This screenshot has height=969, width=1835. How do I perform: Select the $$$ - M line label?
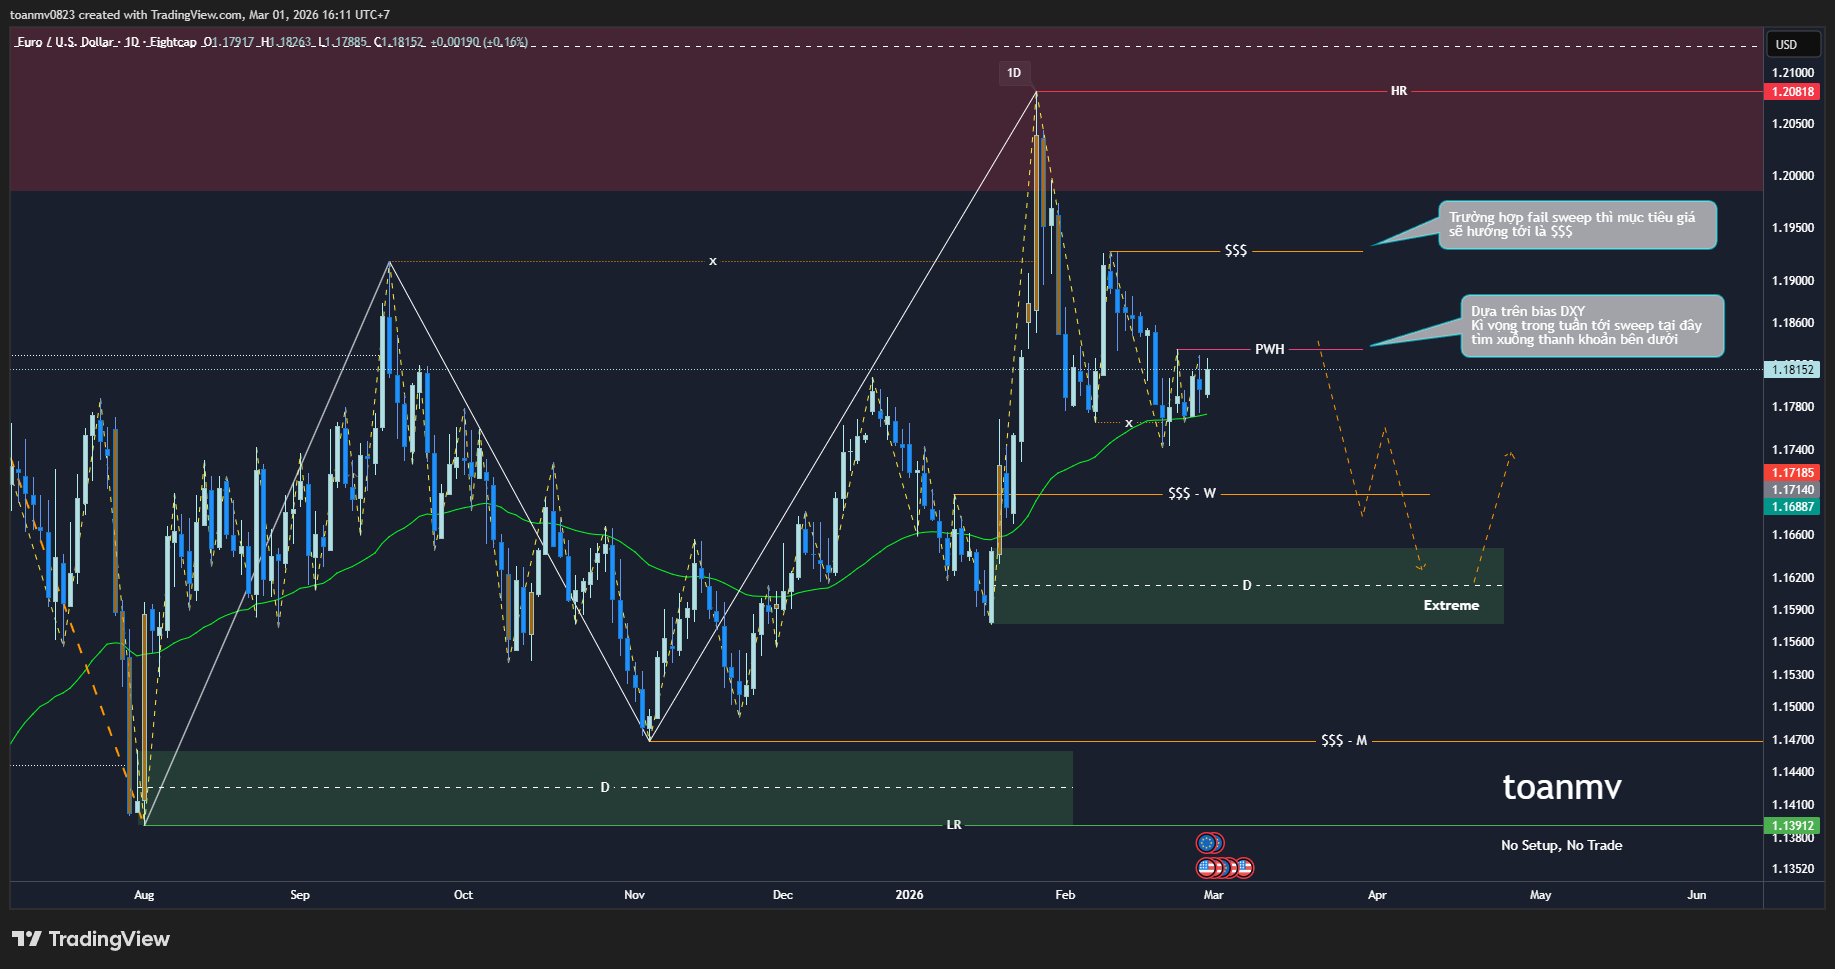pyautogui.click(x=1344, y=741)
